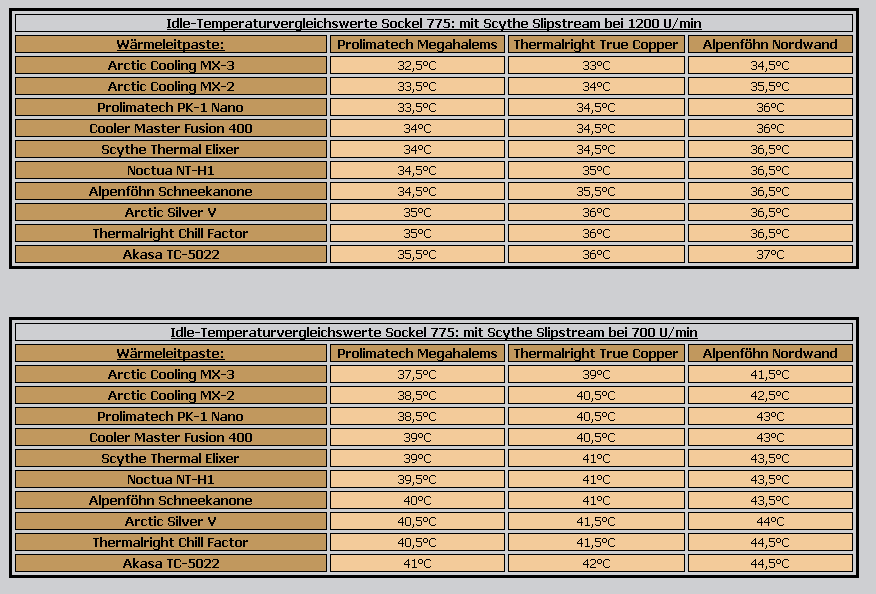
Task: Click Noctua NT-H1 label in 1200 U/min table
Action: pyautogui.click(x=171, y=170)
